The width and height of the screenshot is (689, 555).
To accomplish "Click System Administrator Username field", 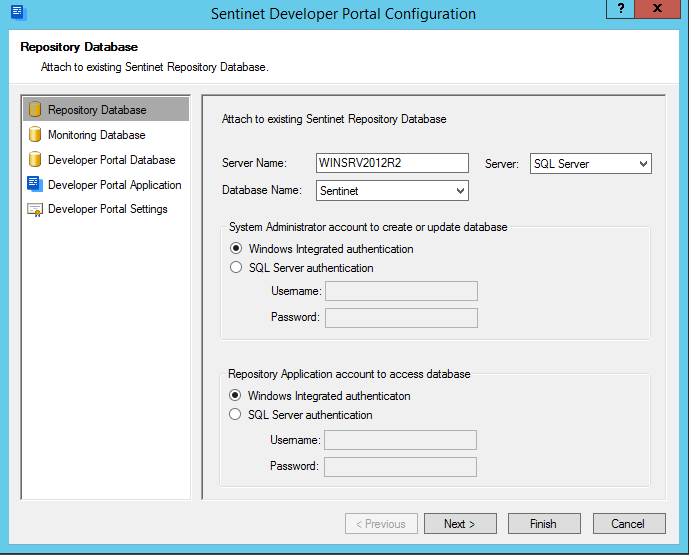I will point(401,291).
